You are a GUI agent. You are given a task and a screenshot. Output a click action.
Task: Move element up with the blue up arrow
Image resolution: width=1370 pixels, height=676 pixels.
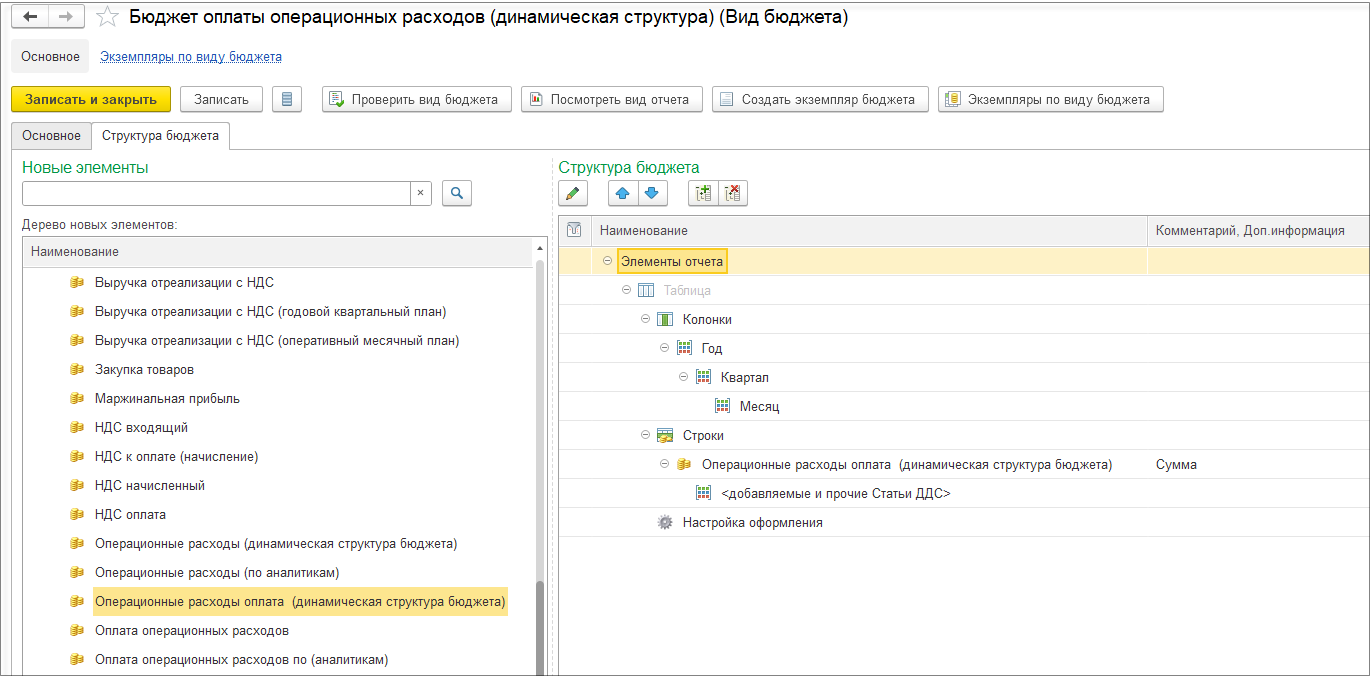point(623,193)
